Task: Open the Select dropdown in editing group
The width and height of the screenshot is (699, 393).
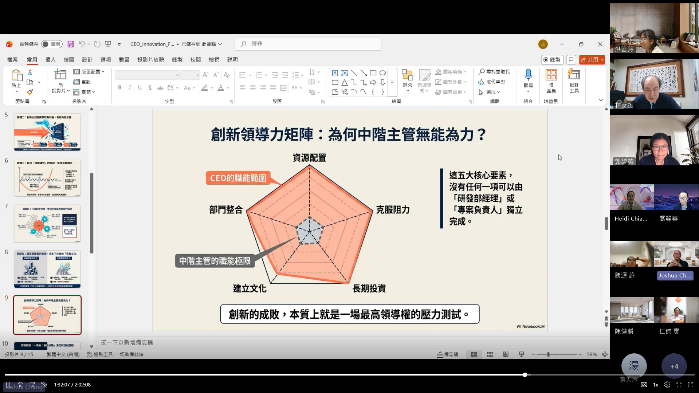Action: coord(489,92)
